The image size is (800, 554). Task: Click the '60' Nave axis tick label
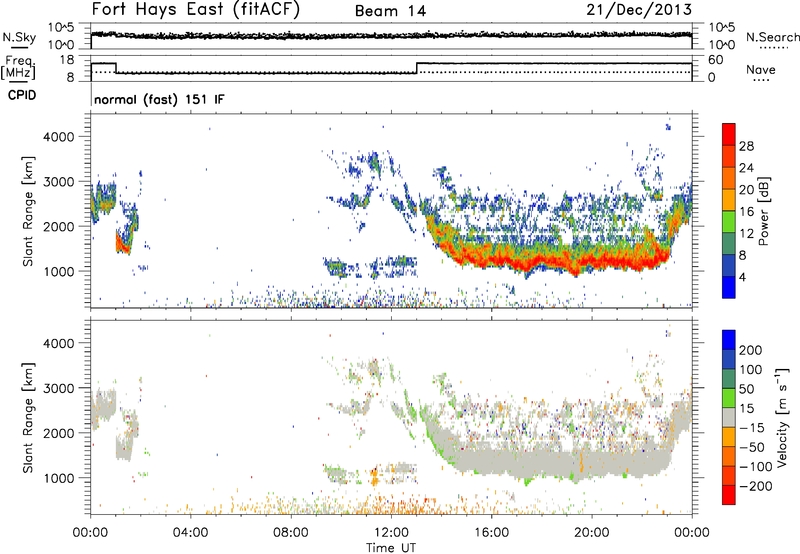(715, 60)
